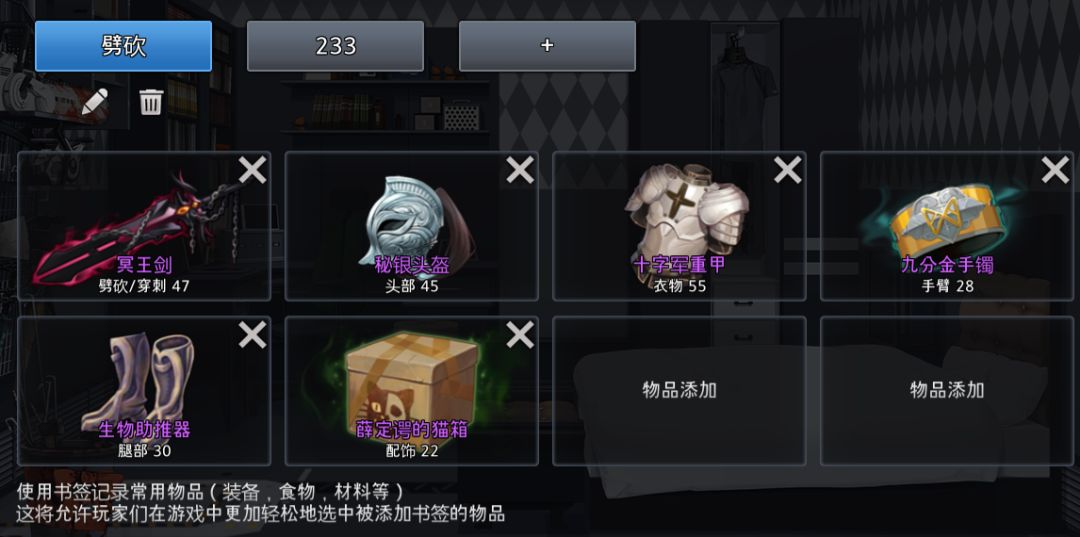Click the pencil edit icon
Image resolution: width=1080 pixels, height=537 pixels.
(95, 102)
